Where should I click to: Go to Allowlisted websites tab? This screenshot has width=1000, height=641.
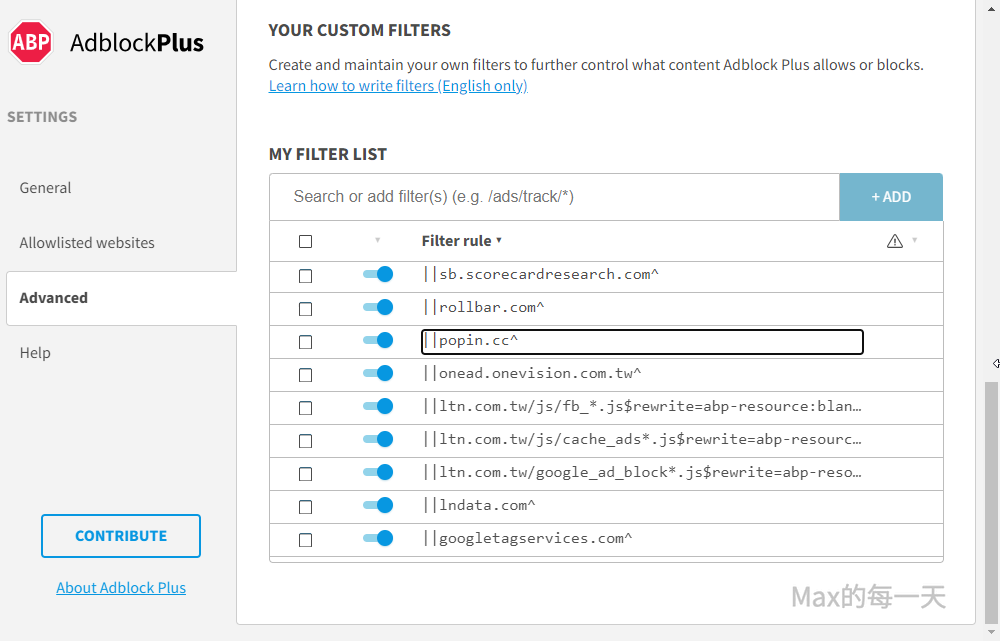[87, 243]
